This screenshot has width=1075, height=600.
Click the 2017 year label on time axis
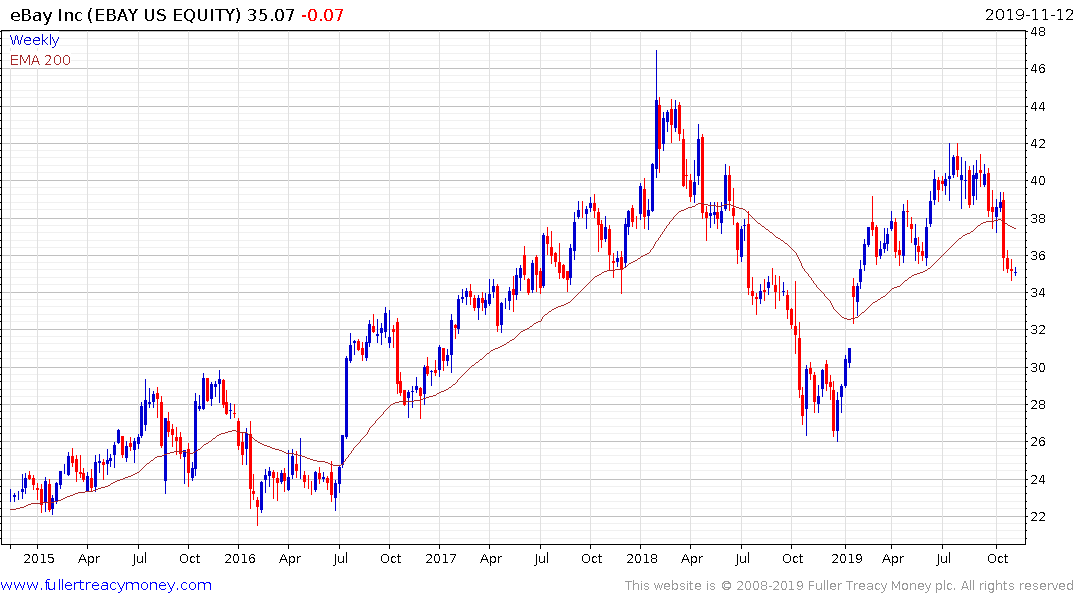(x=441, y=558)
